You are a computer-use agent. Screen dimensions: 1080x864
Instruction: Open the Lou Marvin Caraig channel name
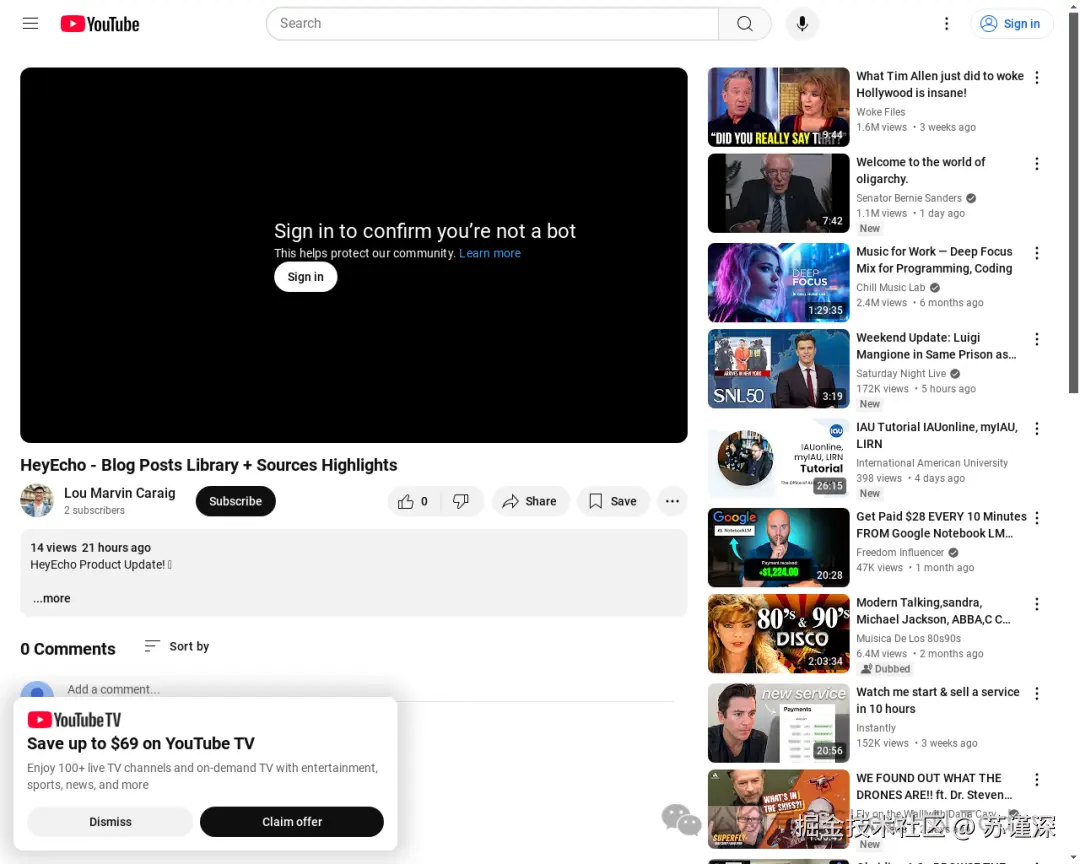[120, 493]
